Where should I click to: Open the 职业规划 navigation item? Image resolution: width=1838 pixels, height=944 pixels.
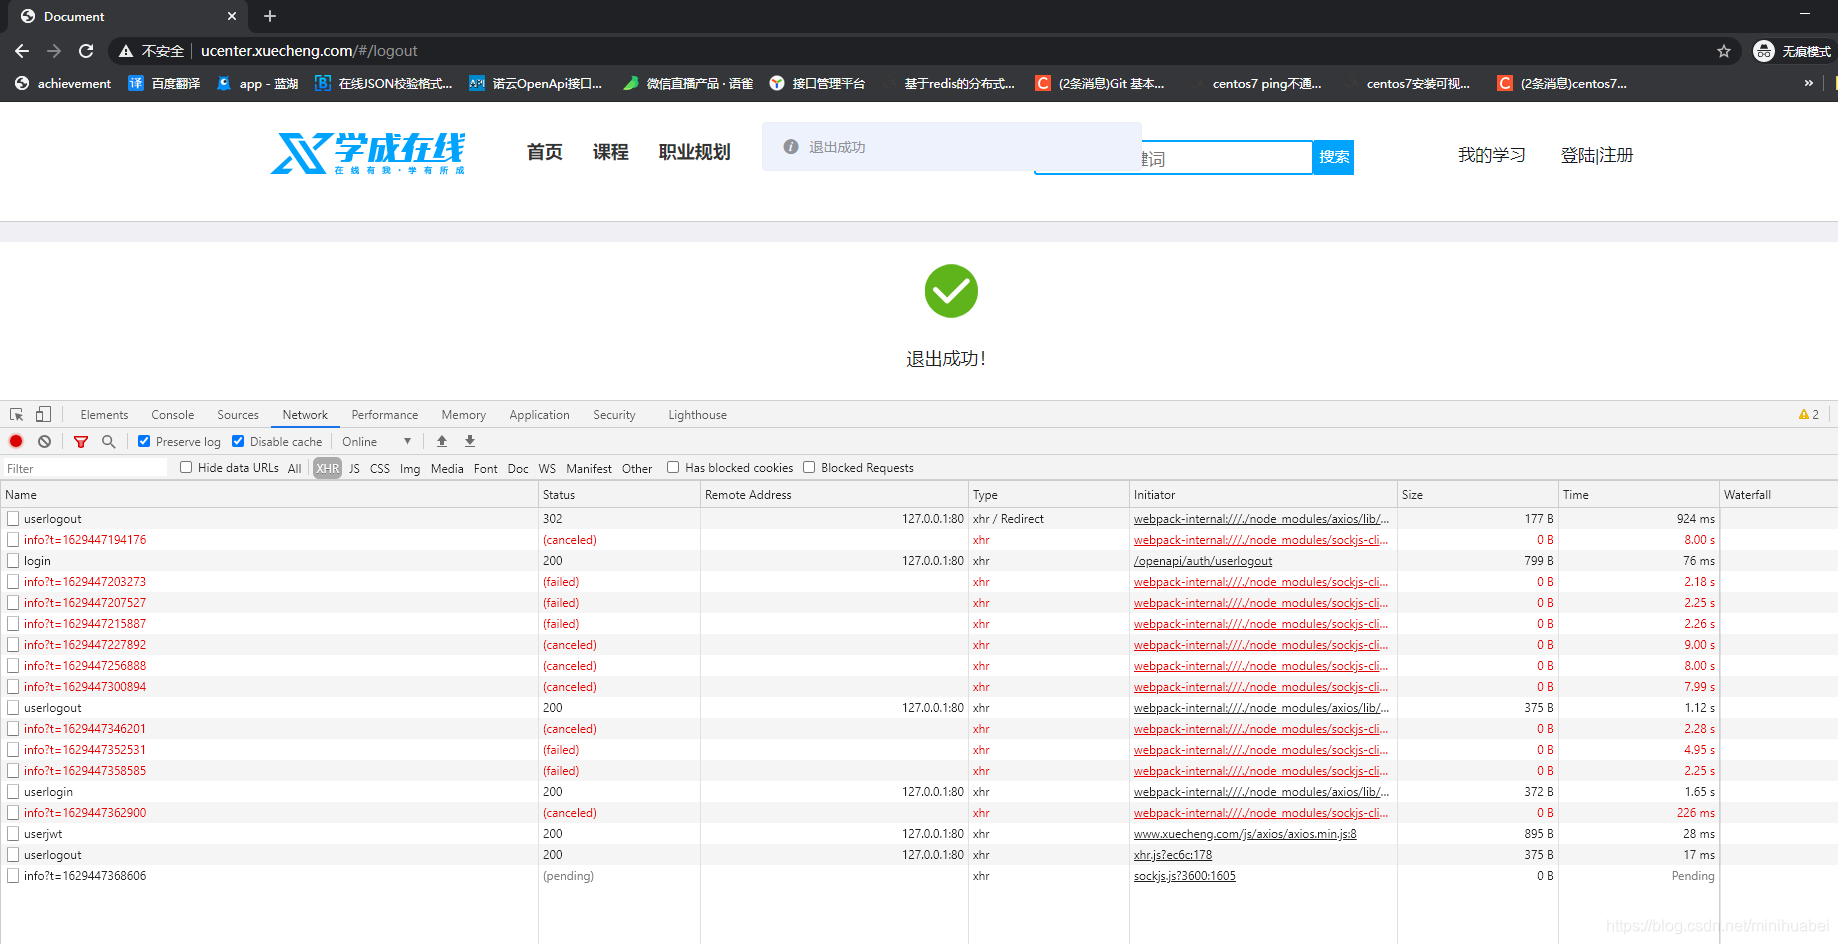coord(695,152)
